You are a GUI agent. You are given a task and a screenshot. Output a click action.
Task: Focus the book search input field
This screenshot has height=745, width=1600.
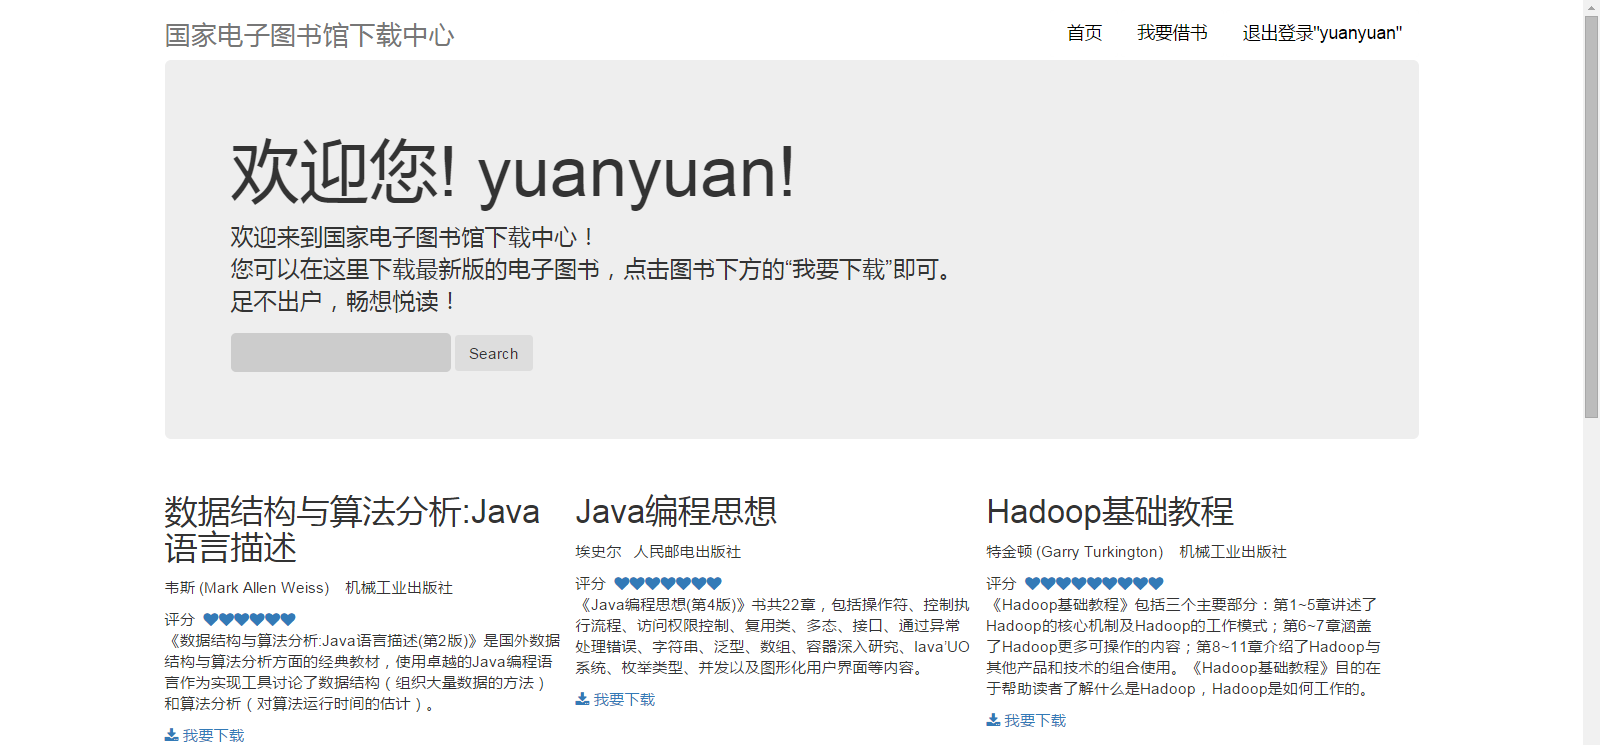coord(341,353)
